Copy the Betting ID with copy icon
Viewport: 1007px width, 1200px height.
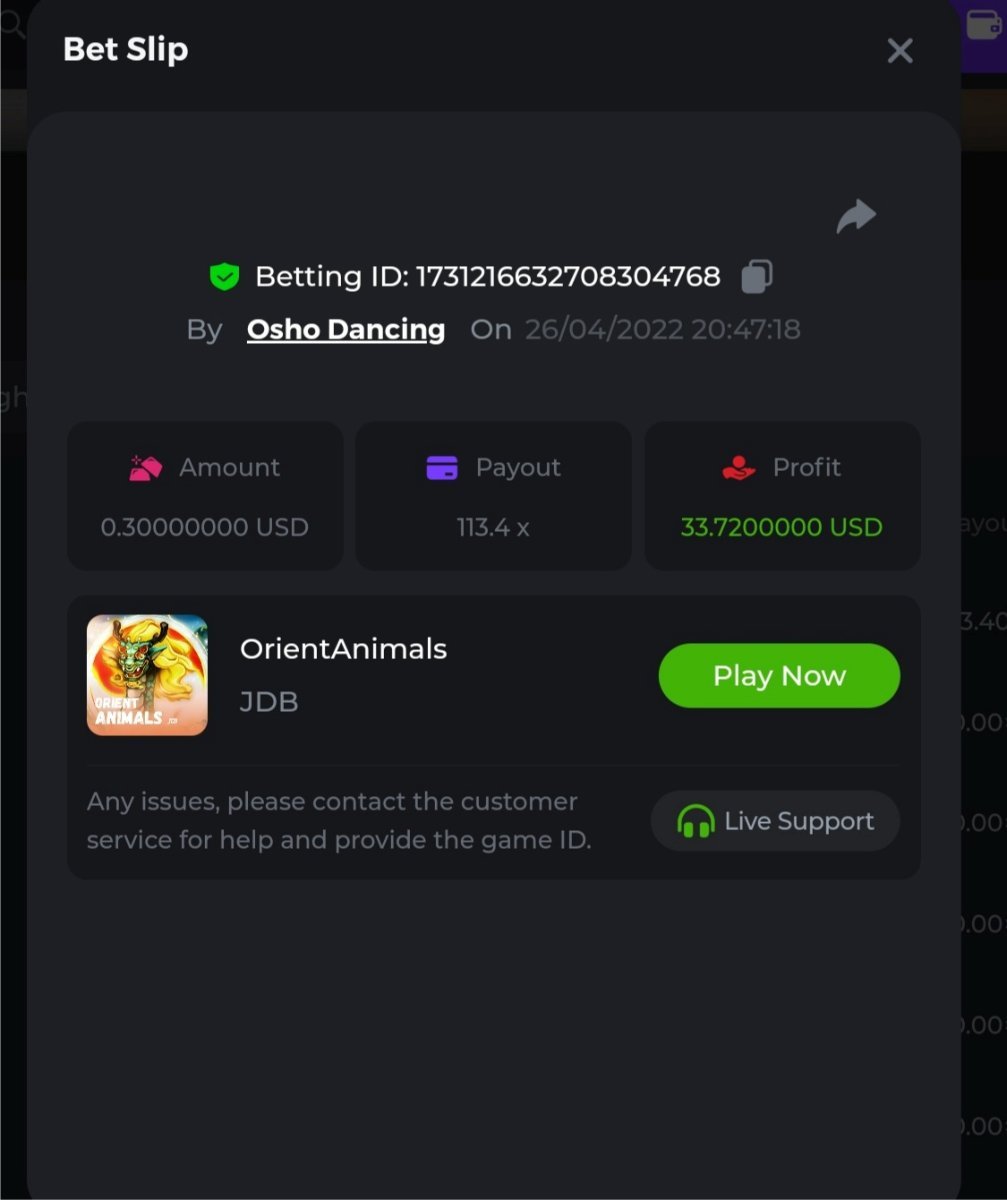pyautogui.click(x=757, y=276)
